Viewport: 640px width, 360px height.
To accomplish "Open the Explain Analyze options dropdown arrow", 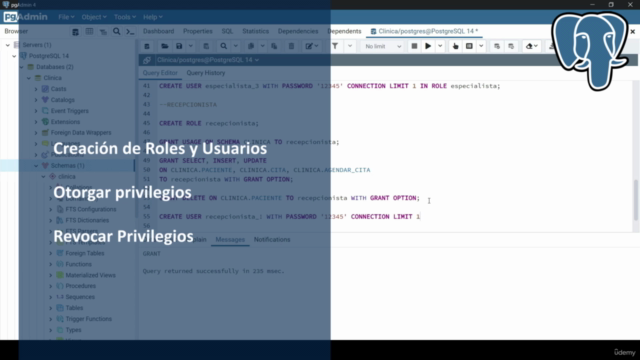I will click(x=481, y=46).
